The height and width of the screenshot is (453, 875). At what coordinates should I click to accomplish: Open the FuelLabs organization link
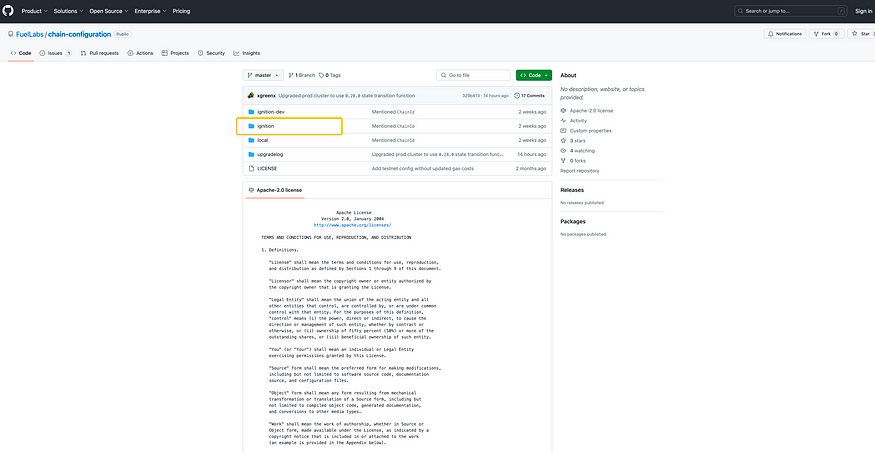point(30,35)
